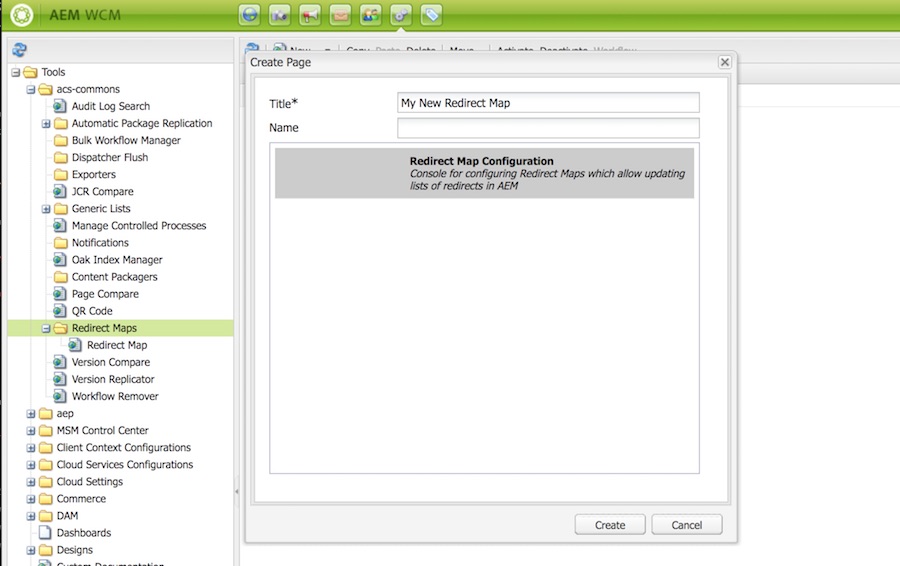Click the Title input field
Screen dimensions: 900x566
(x=548, y=103)
